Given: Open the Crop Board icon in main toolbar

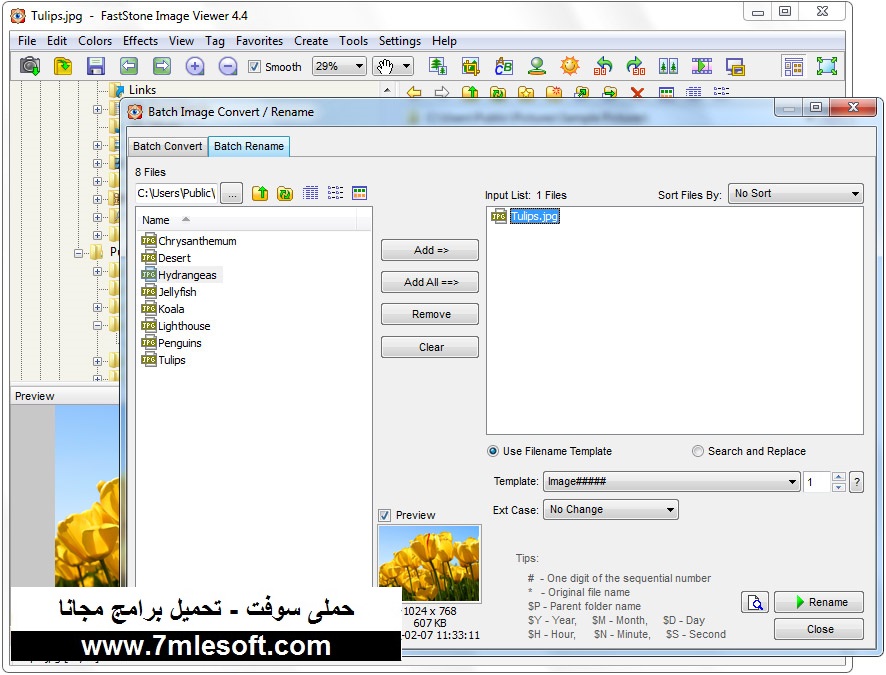Looking at the screenshot, I should pos(470,66).
